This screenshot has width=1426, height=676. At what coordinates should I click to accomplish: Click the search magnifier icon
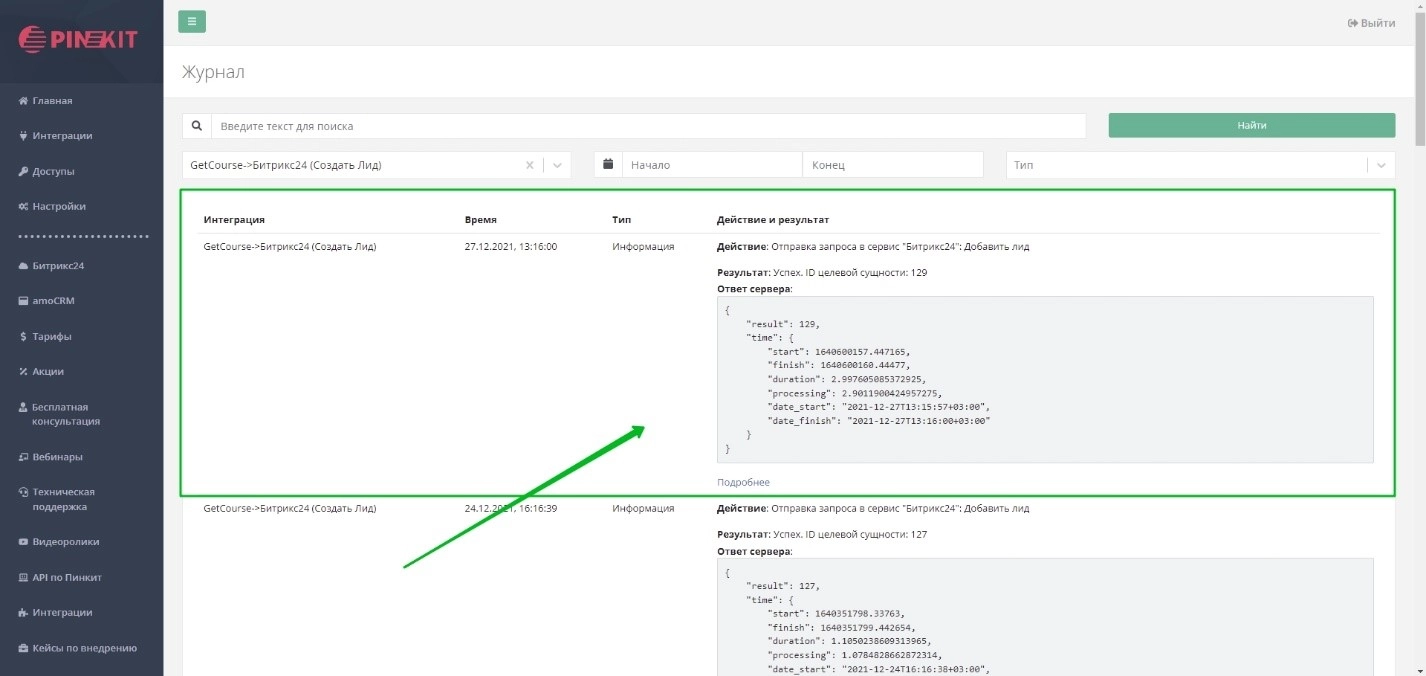(x=197, y=126)
